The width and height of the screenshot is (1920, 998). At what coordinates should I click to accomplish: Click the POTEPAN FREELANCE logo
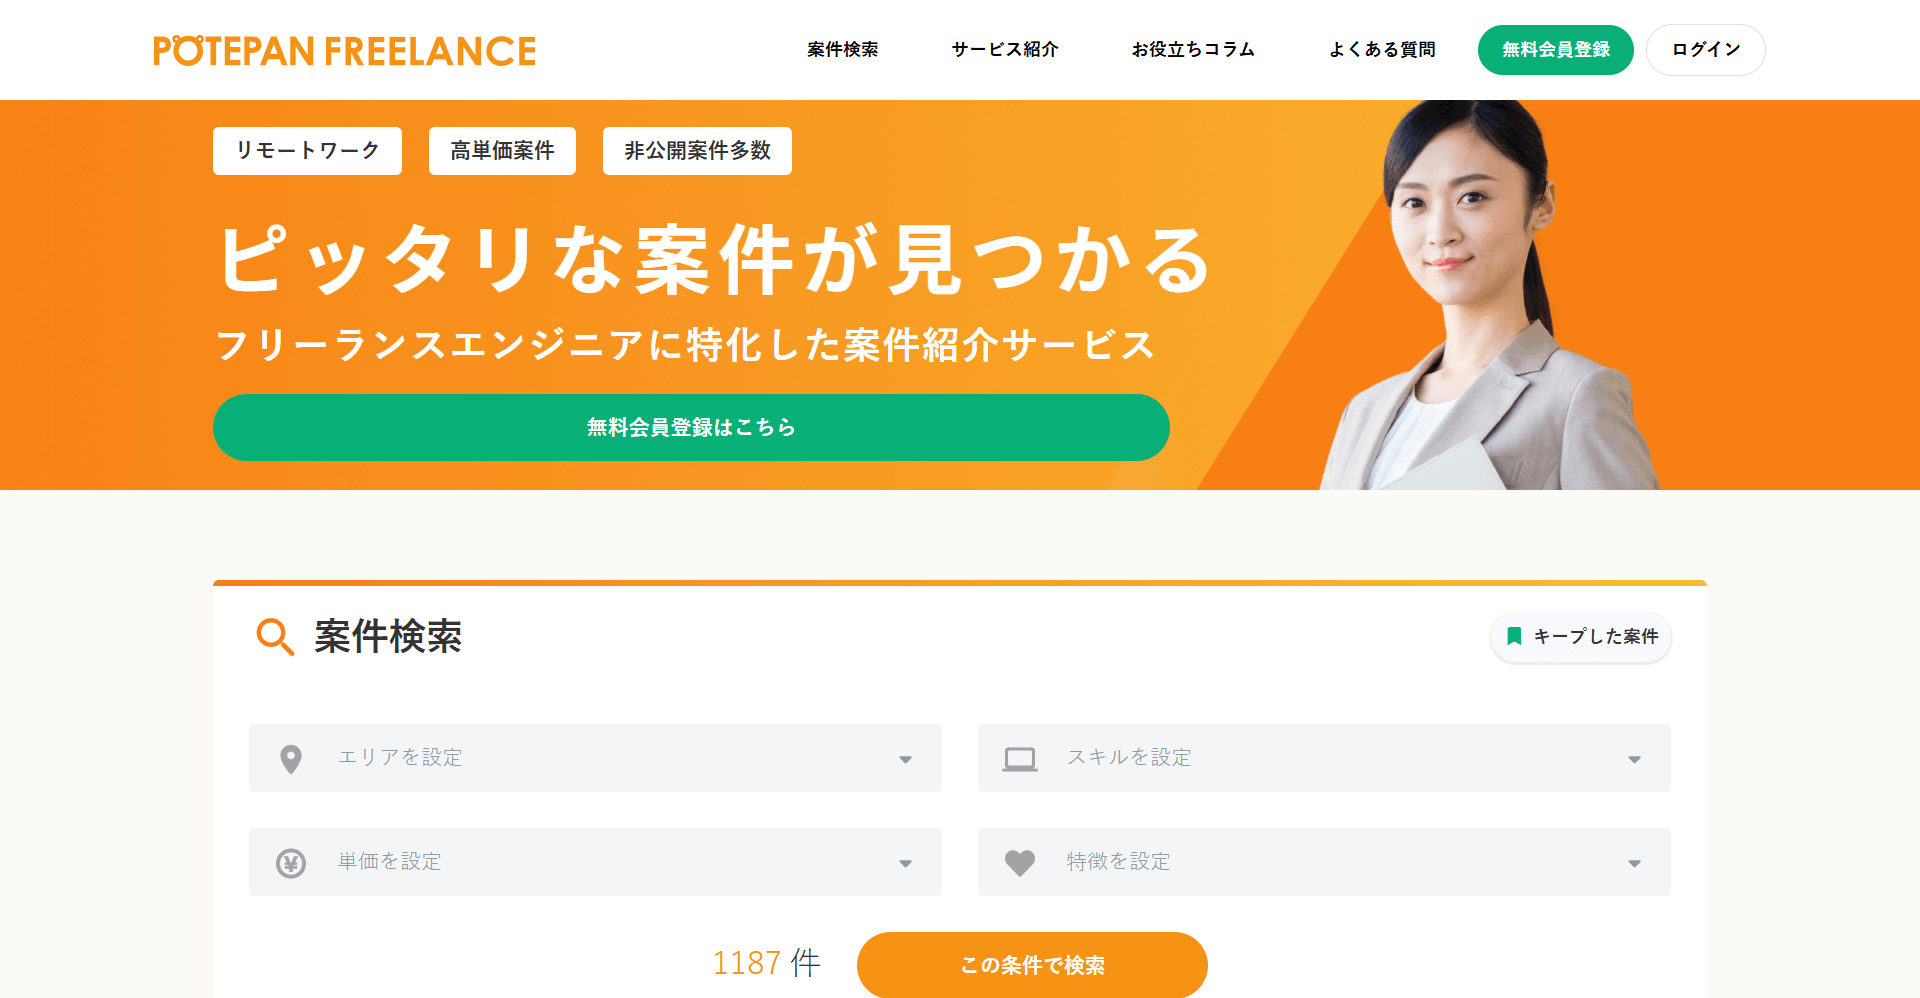(344, 51)
